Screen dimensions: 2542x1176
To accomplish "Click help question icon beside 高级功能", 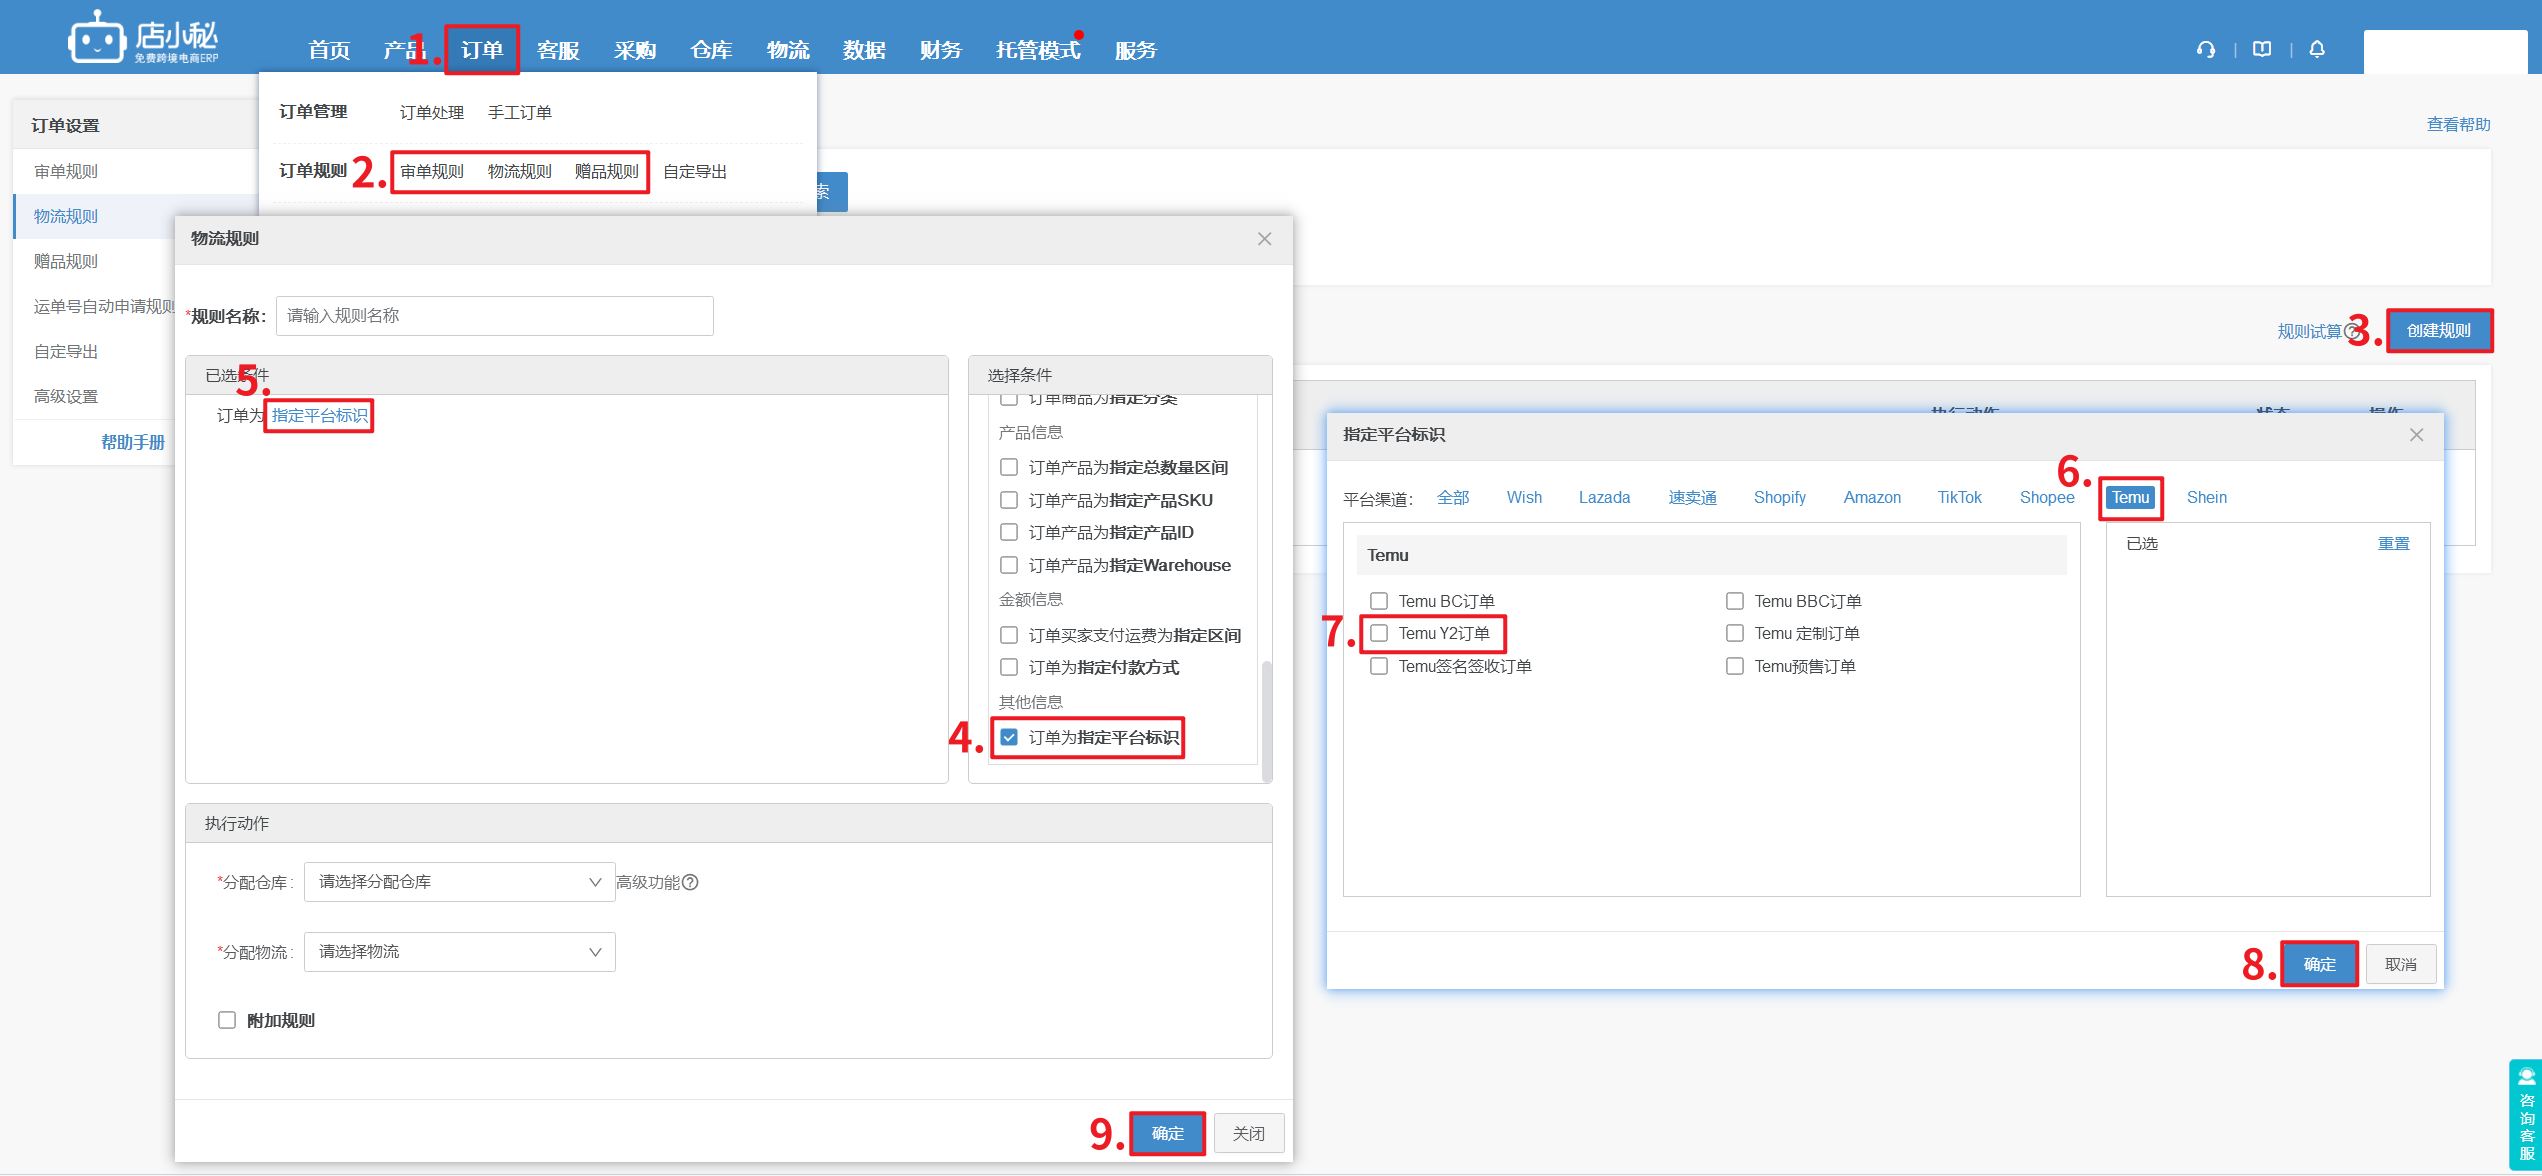I will (x=691, y=882).
